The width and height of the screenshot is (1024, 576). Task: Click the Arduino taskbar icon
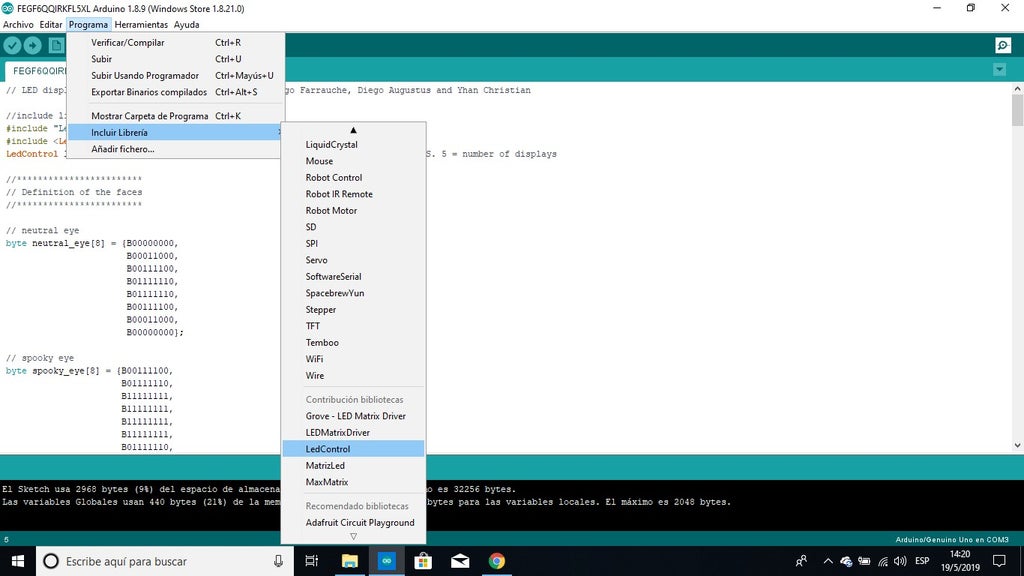(387, 561)
